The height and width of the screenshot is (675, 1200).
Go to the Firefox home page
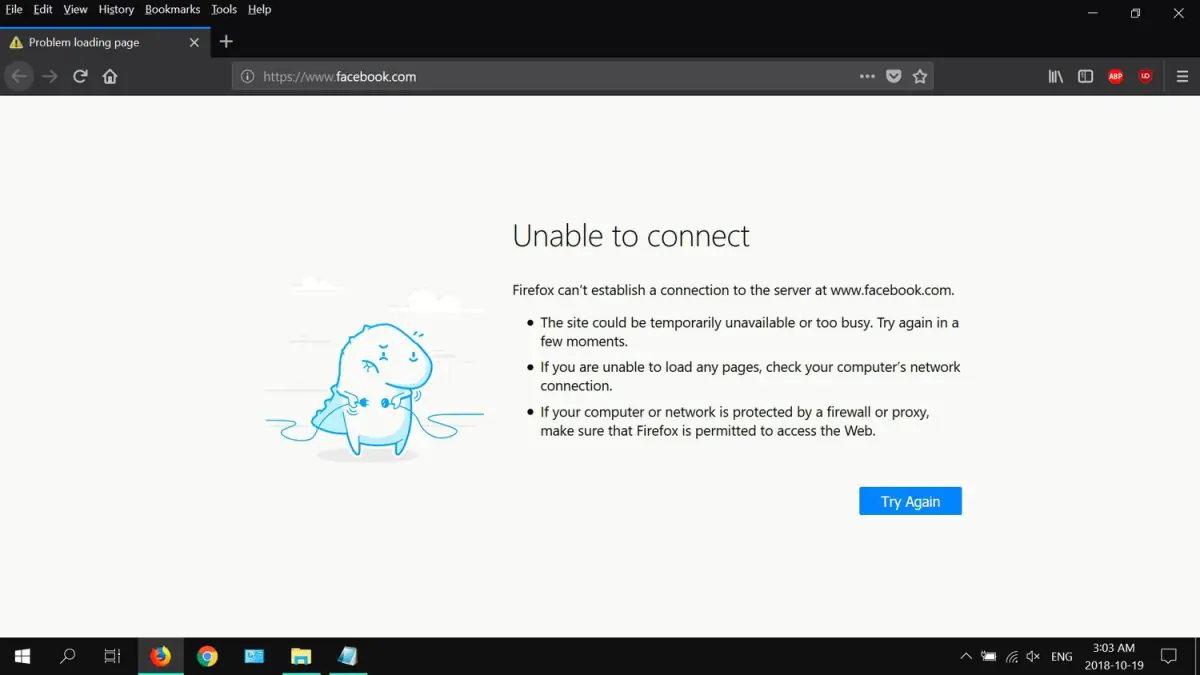(x=110, y=75)
